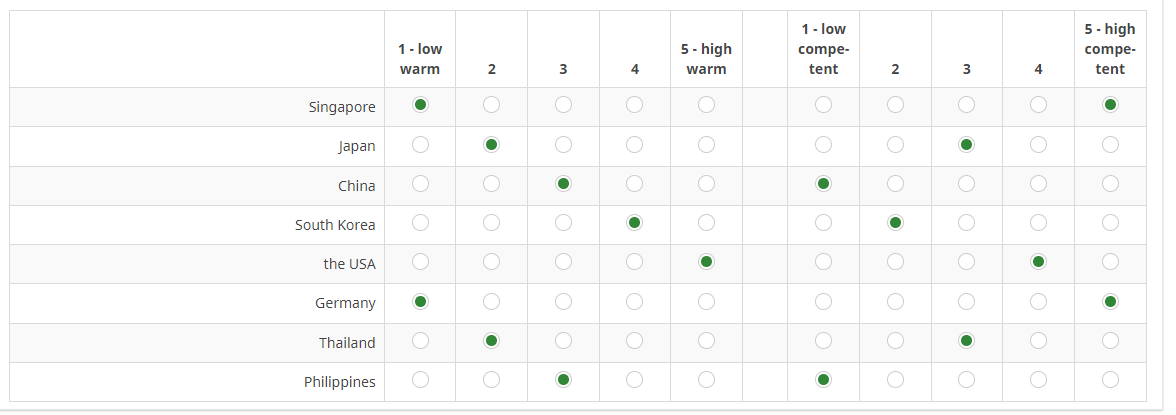Set Japan competence rating to 5

(x=1110, y=144)
